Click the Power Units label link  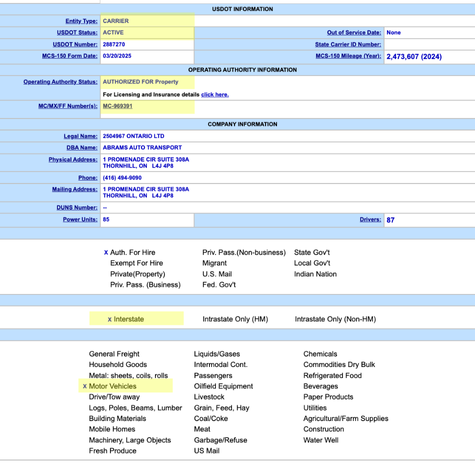(80, 219)
